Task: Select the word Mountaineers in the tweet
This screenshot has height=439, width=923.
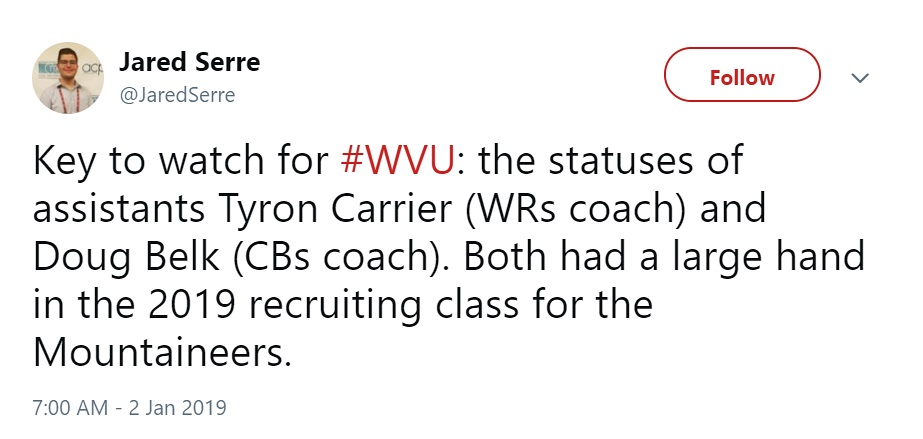Action: [162, 354]
